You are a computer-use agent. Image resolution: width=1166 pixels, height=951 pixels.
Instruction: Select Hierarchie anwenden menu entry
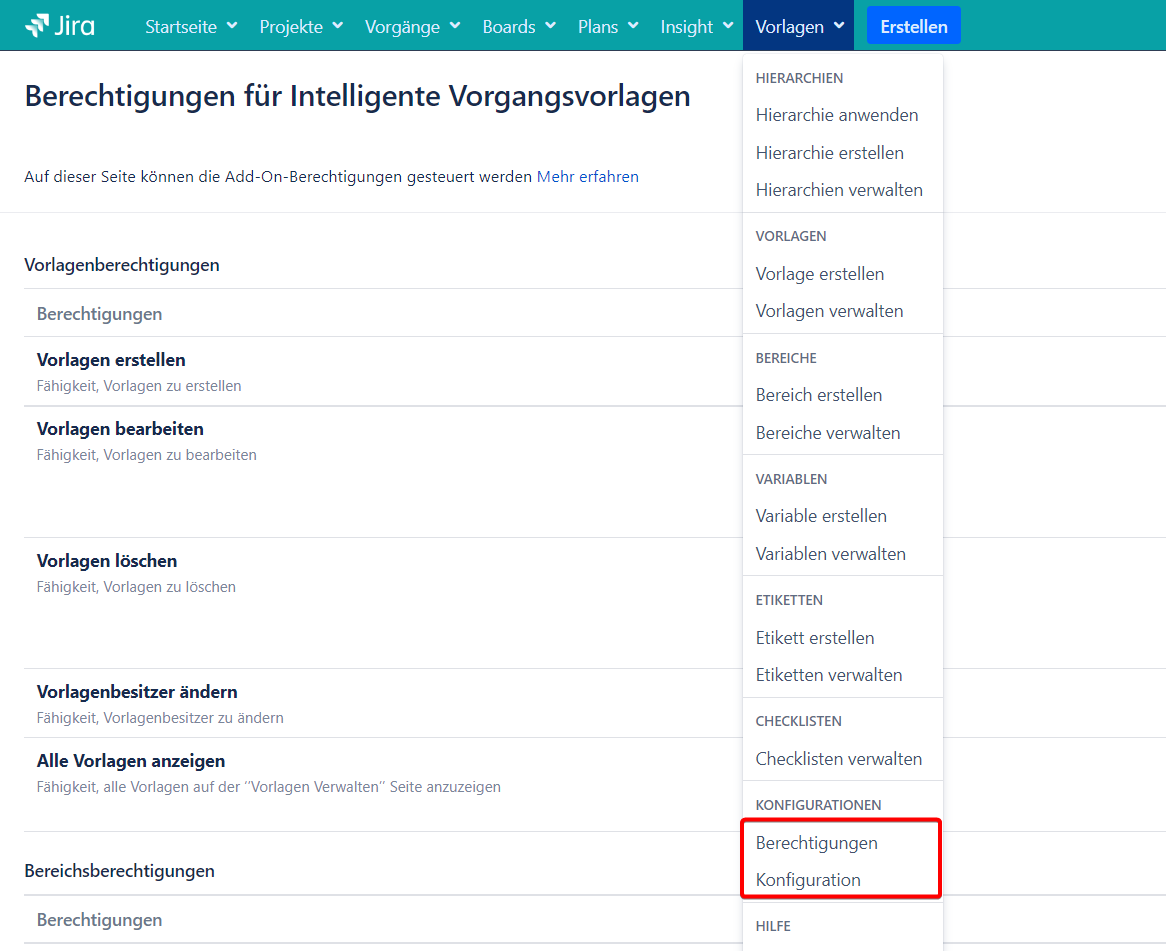click(x=836, y=115)
